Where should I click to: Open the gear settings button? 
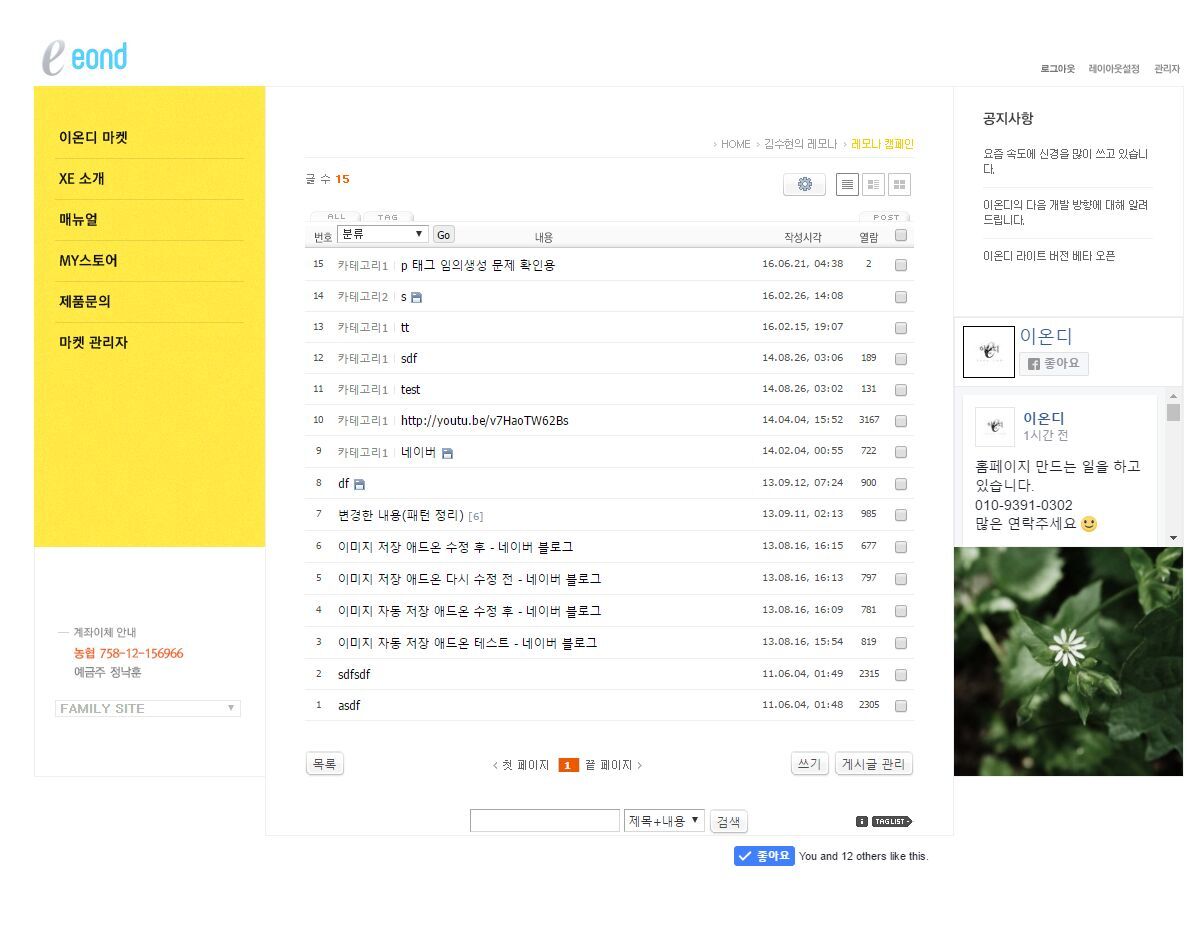pyautogui.click(x=804, y=184)
